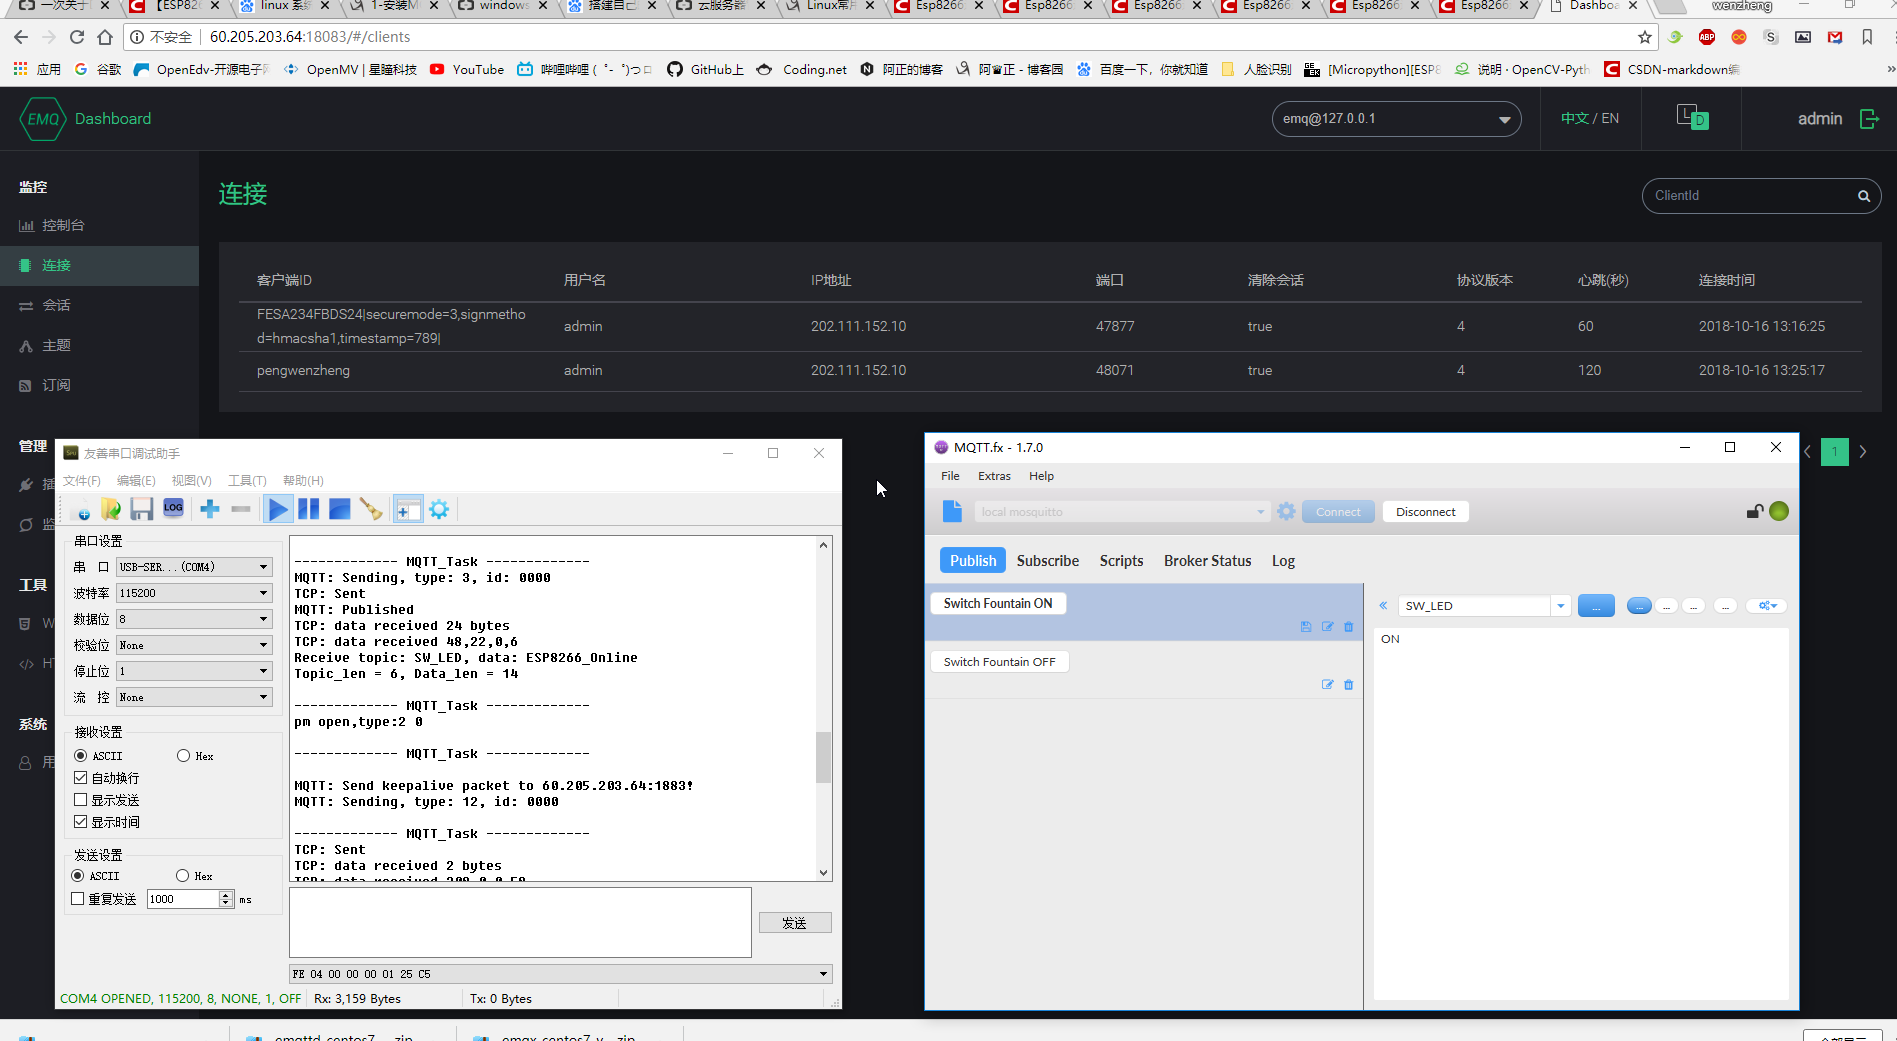The height and width of the screenshot is (1041, 1897).
Task: Click the Switch Fountain ON button
Action: coord(998,603)
